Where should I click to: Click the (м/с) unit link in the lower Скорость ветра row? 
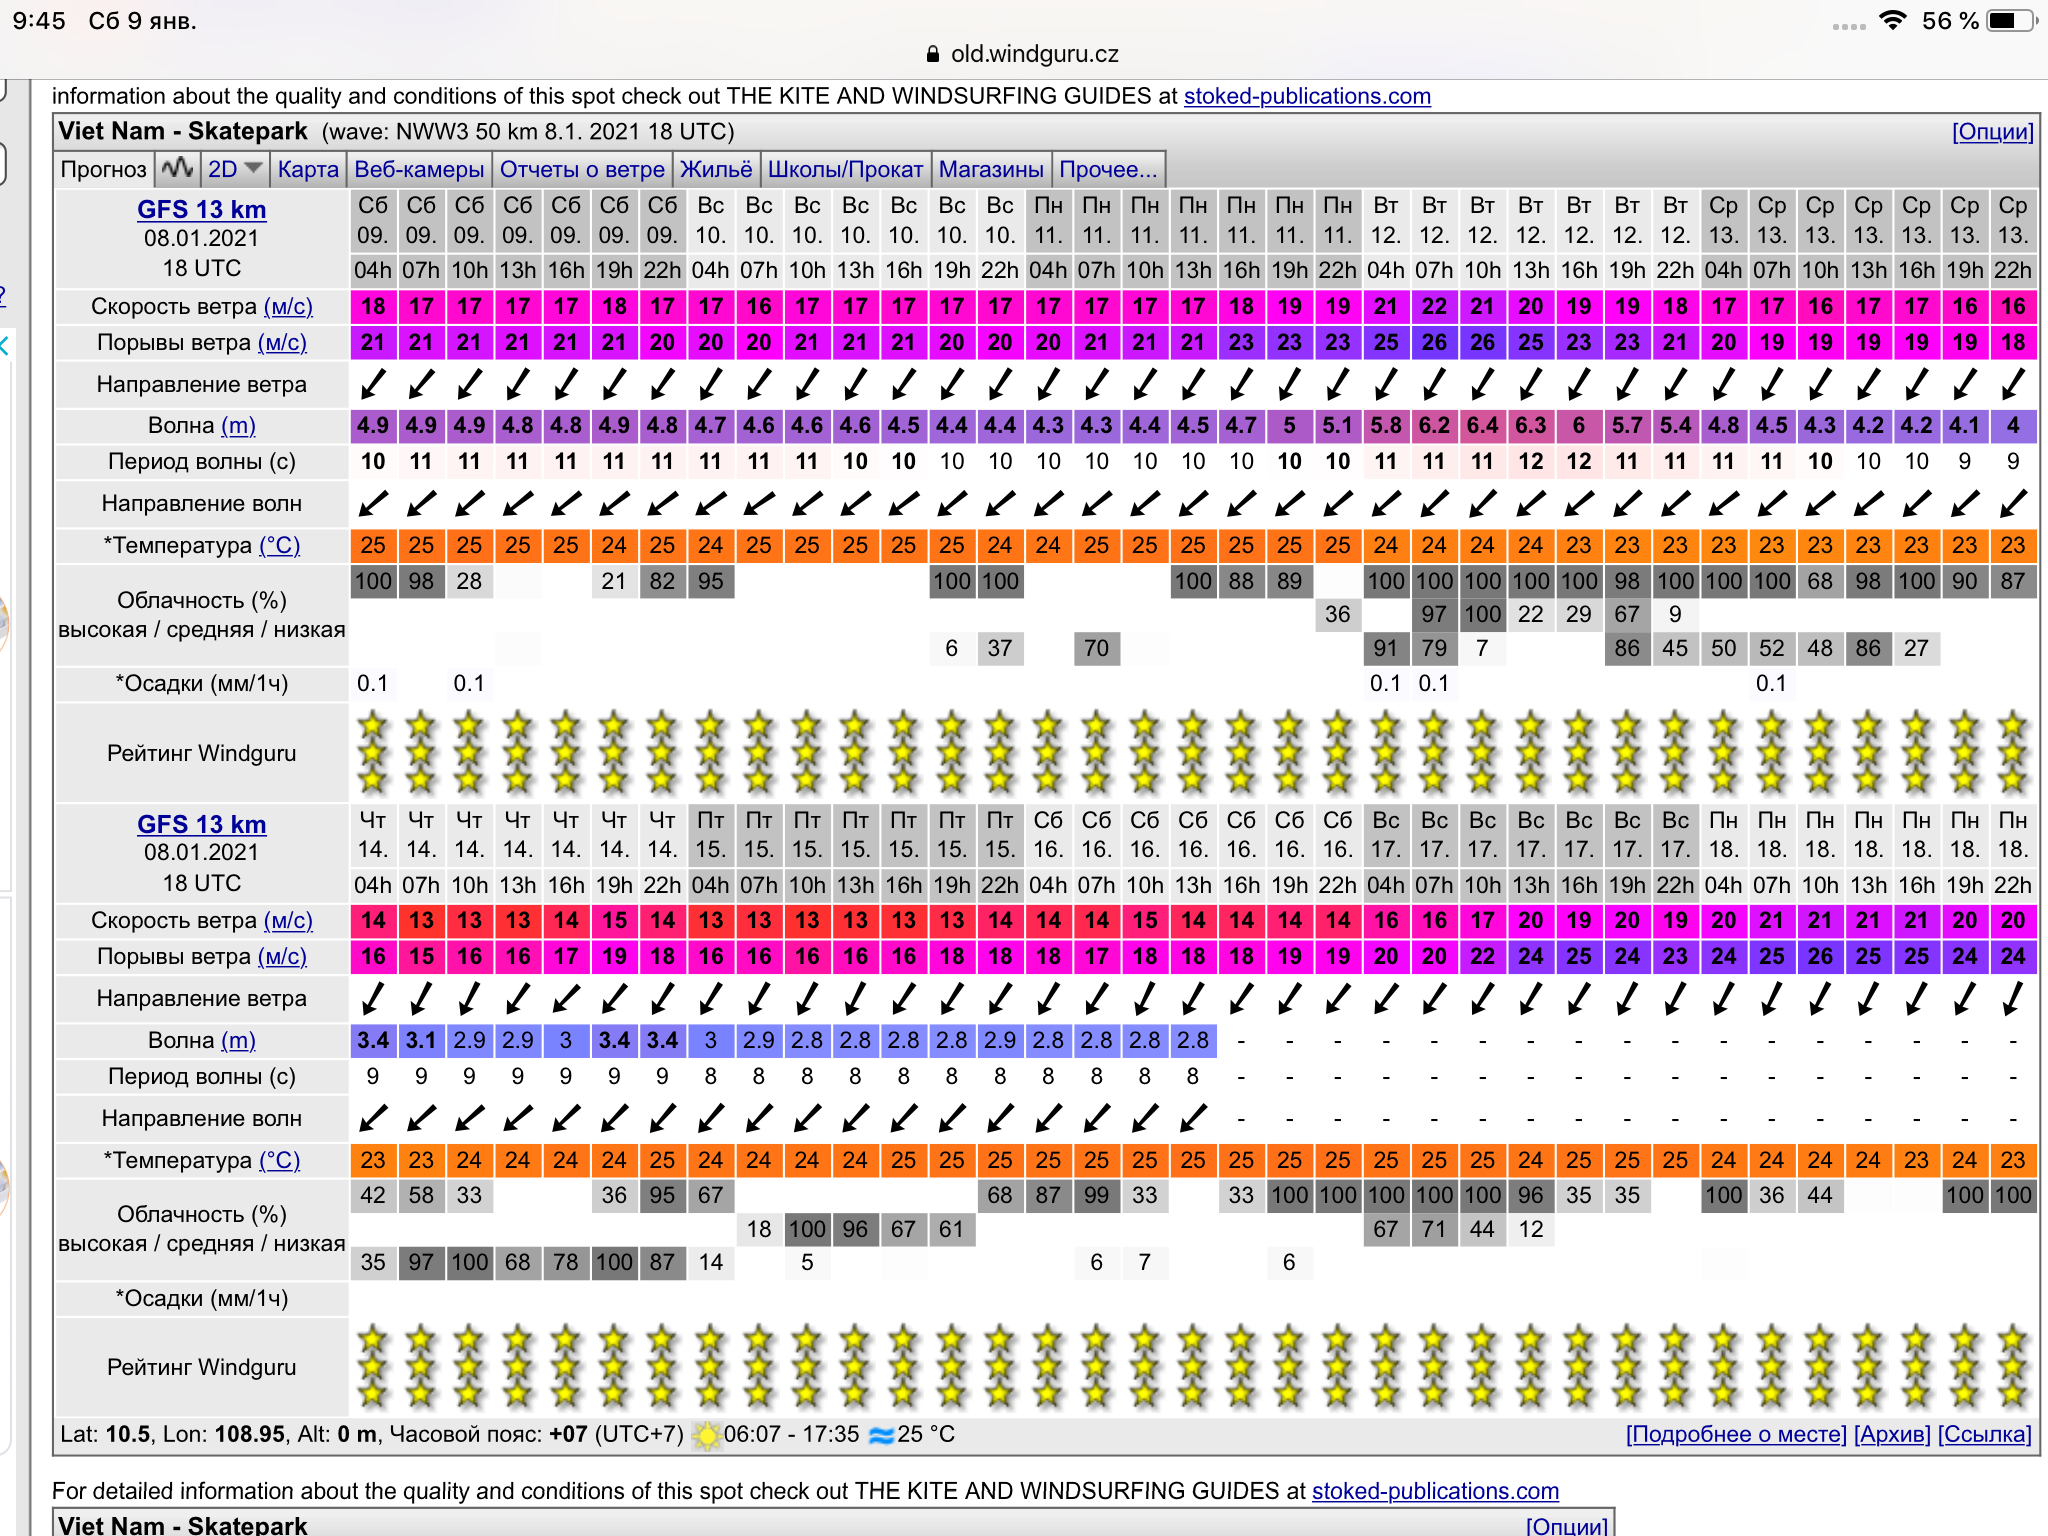(x=288, y=920)
